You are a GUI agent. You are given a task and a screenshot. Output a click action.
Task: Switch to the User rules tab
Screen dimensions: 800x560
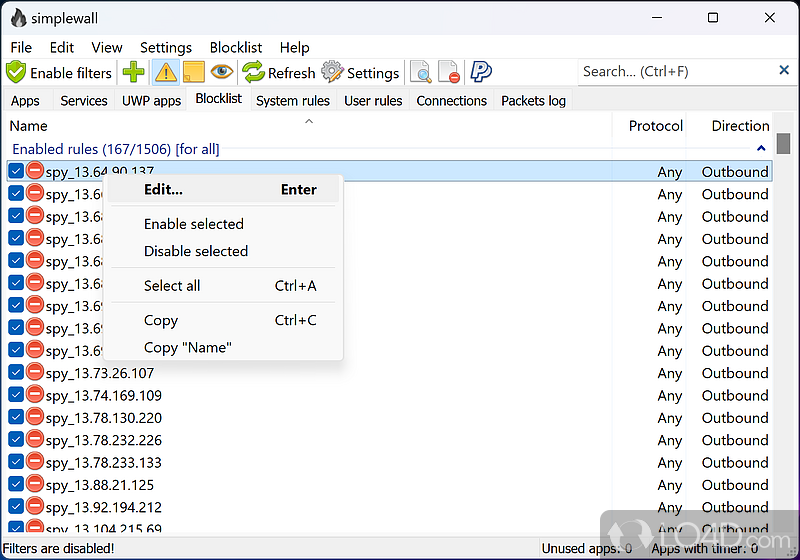coord(373,100)
